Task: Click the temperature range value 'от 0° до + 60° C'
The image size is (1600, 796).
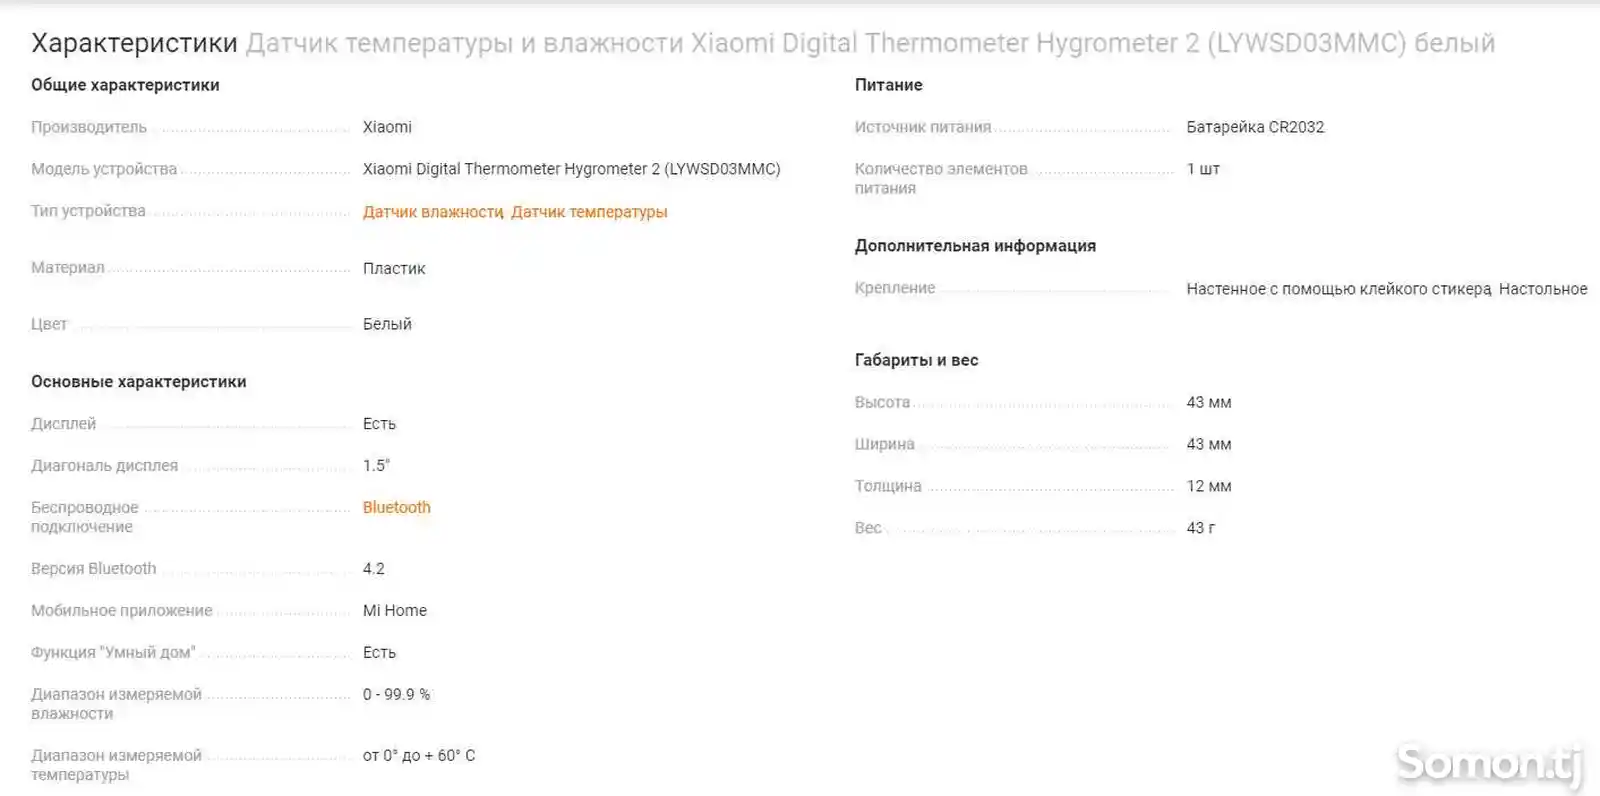Action: click(419, 756)
